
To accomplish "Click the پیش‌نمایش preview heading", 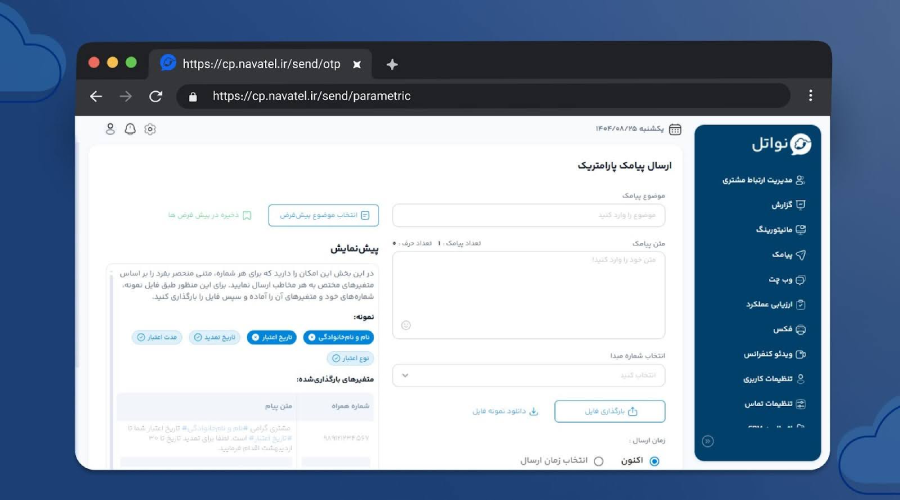I will click(x=354, y=249).
